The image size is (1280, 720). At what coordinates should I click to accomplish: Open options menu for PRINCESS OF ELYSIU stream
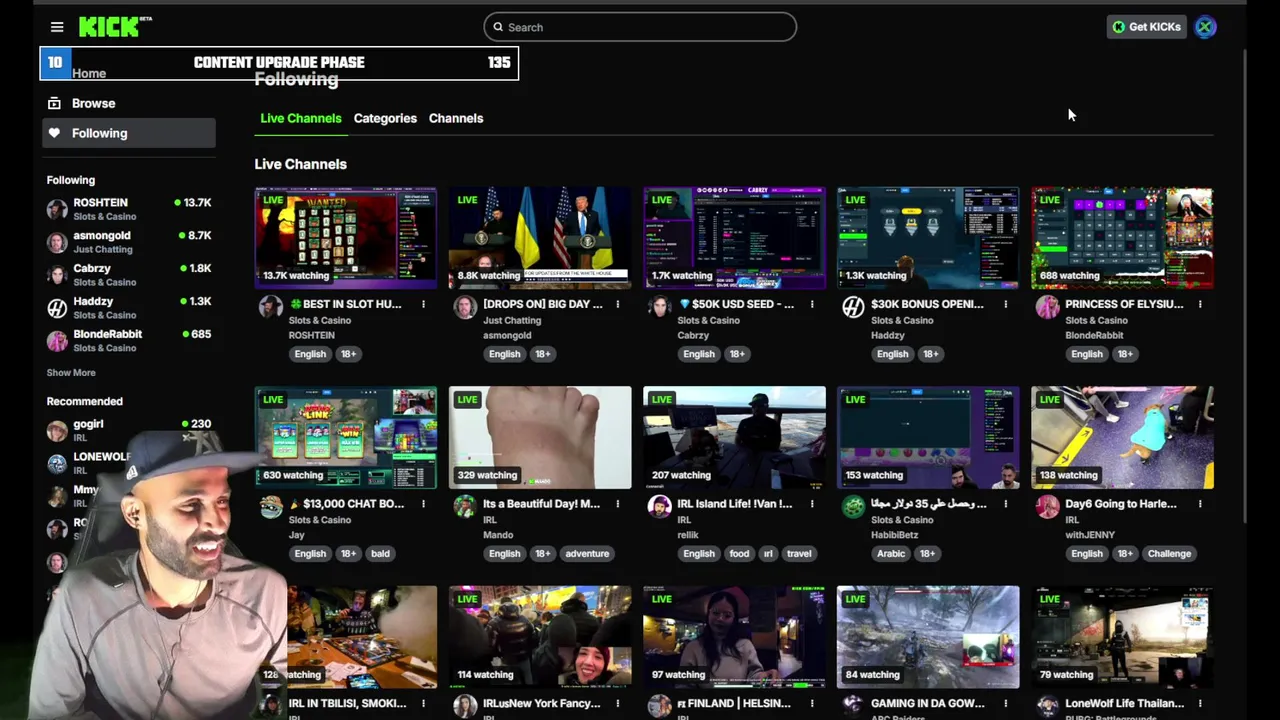point(1200,304)
